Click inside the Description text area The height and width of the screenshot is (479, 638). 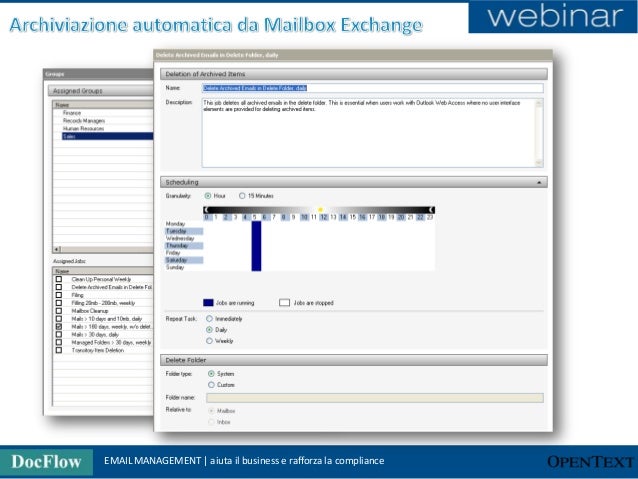(368, 133)
